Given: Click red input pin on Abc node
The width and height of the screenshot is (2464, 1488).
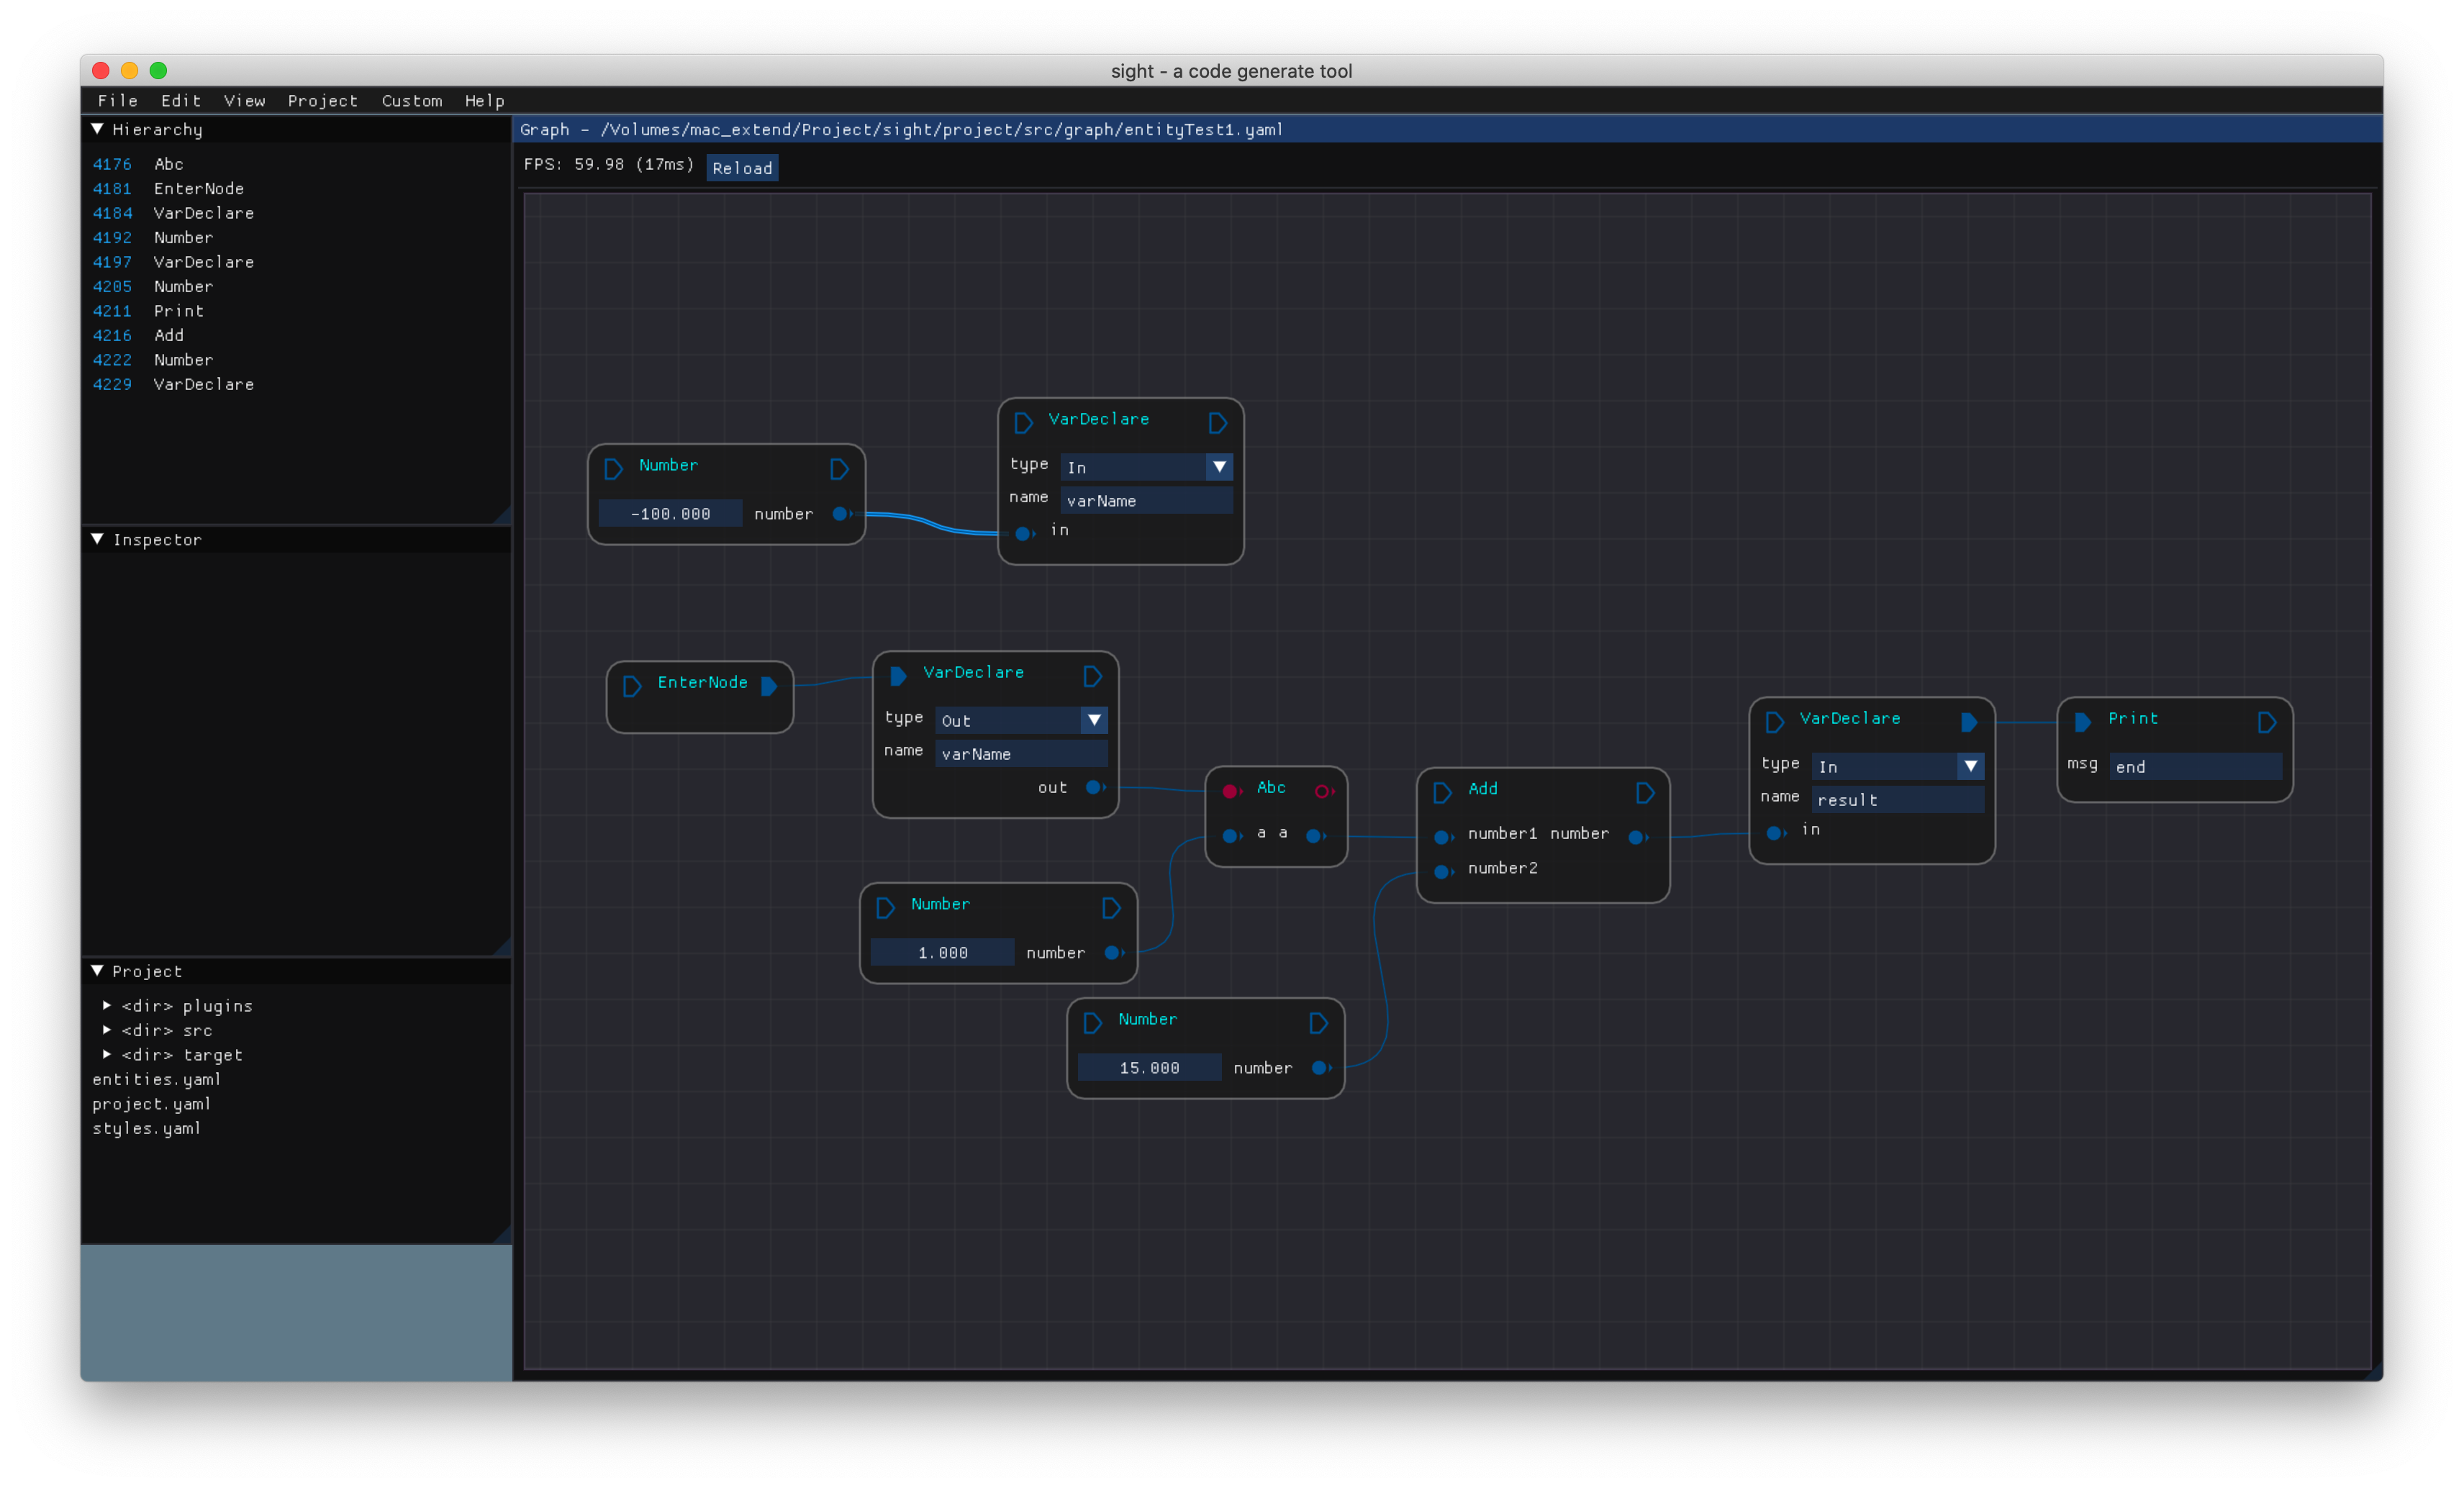Looking at the screenshot, I should point(1230,791).
